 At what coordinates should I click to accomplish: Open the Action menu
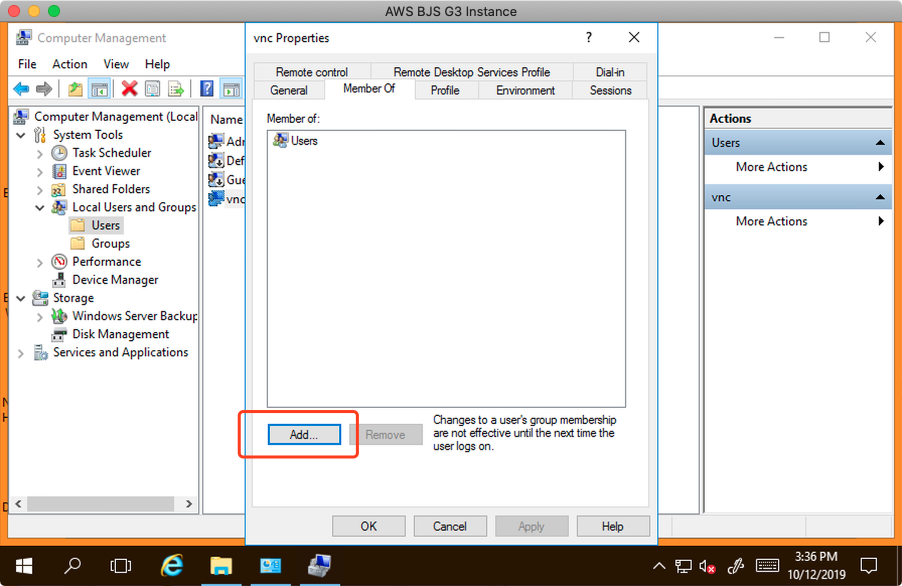click(x=69, y=64)
